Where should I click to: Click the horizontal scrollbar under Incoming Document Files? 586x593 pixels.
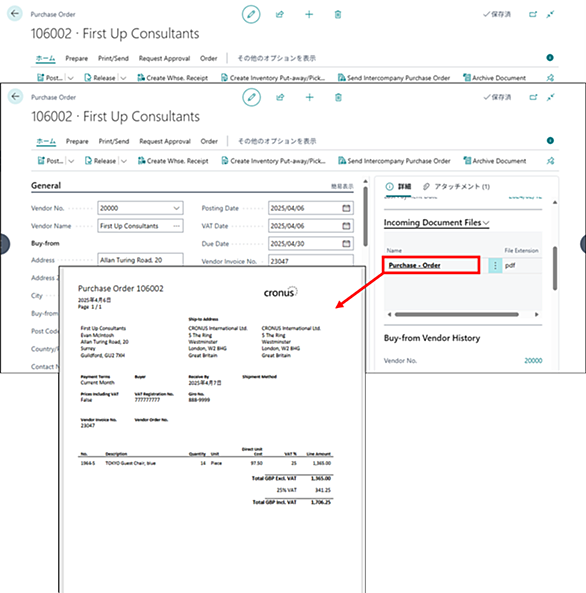click(x=457, y=314)
